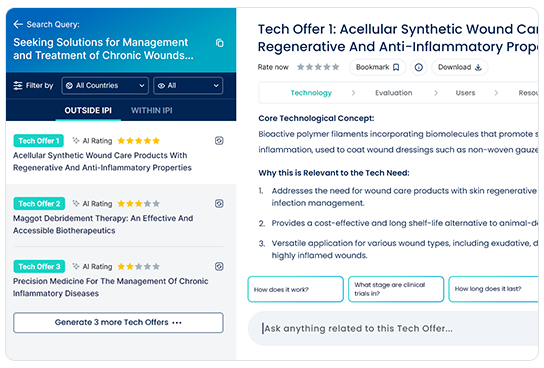Open Acellular Synthetic Wound Care Products offer
Image resolution: width=544 pixels, height=368 pixels.
[x=102, y=162]
